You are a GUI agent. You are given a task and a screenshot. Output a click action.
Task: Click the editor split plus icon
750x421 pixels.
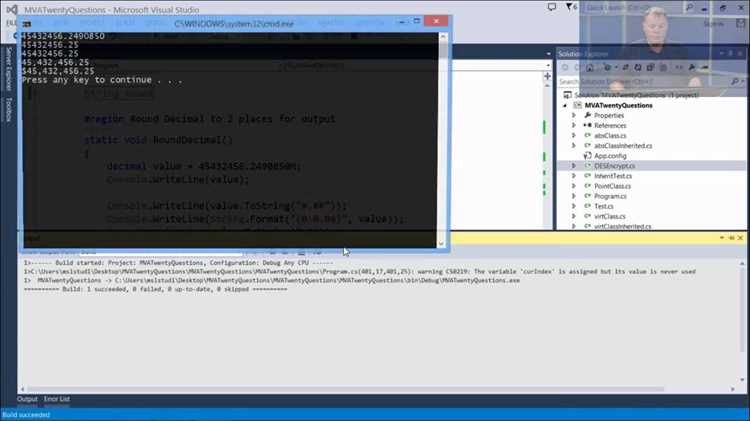coord(548,76)
